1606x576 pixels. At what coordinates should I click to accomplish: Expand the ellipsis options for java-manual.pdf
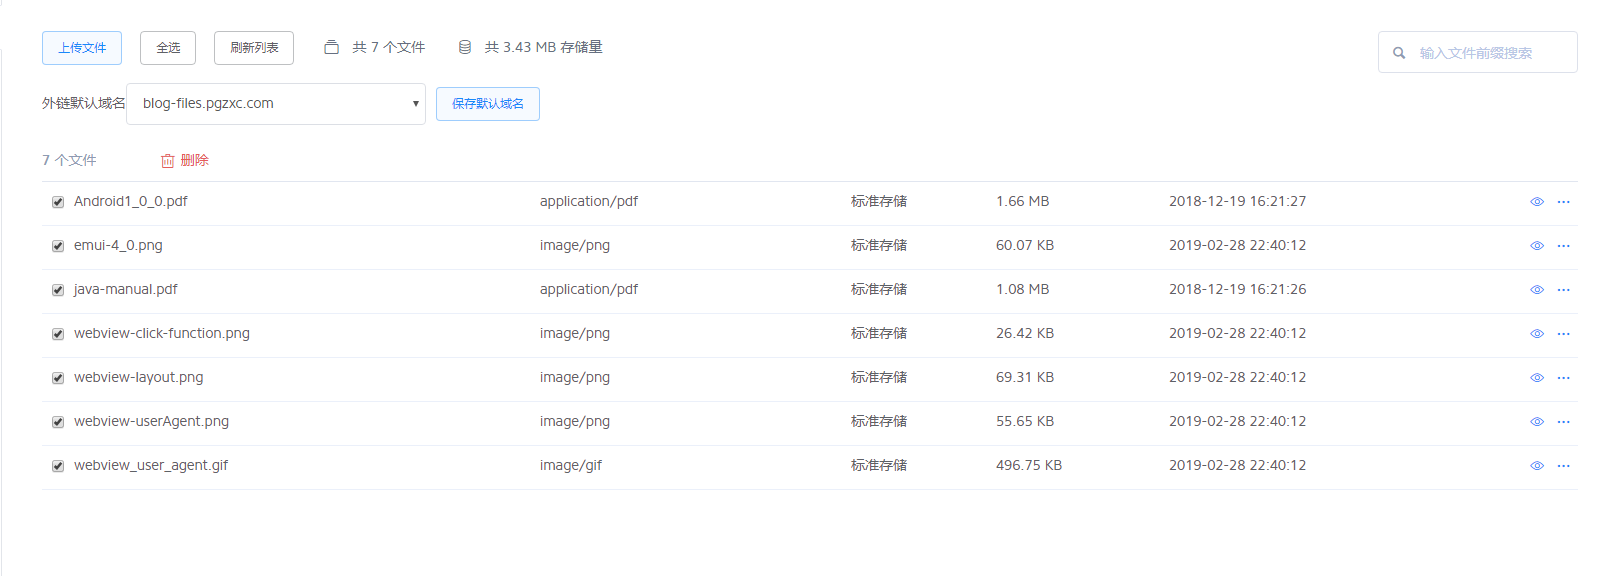click(x=1563, y=290)
